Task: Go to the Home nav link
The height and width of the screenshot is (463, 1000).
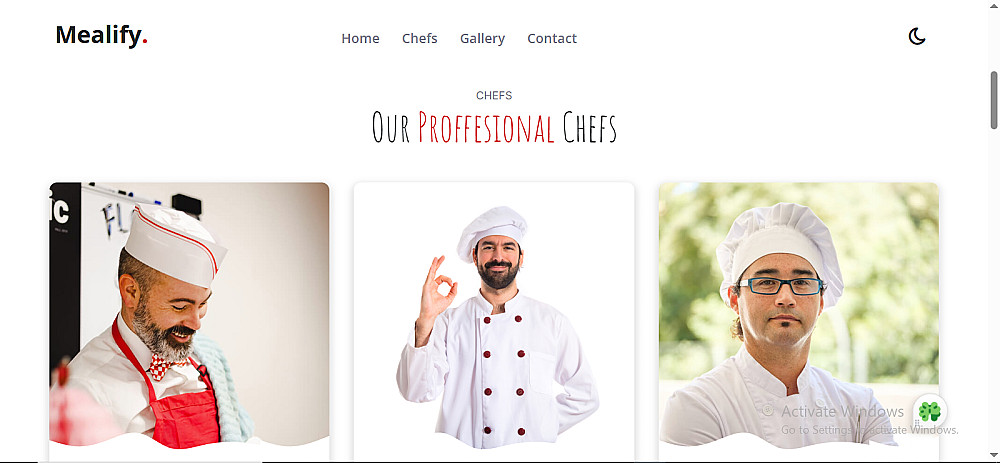Action: 360,38
